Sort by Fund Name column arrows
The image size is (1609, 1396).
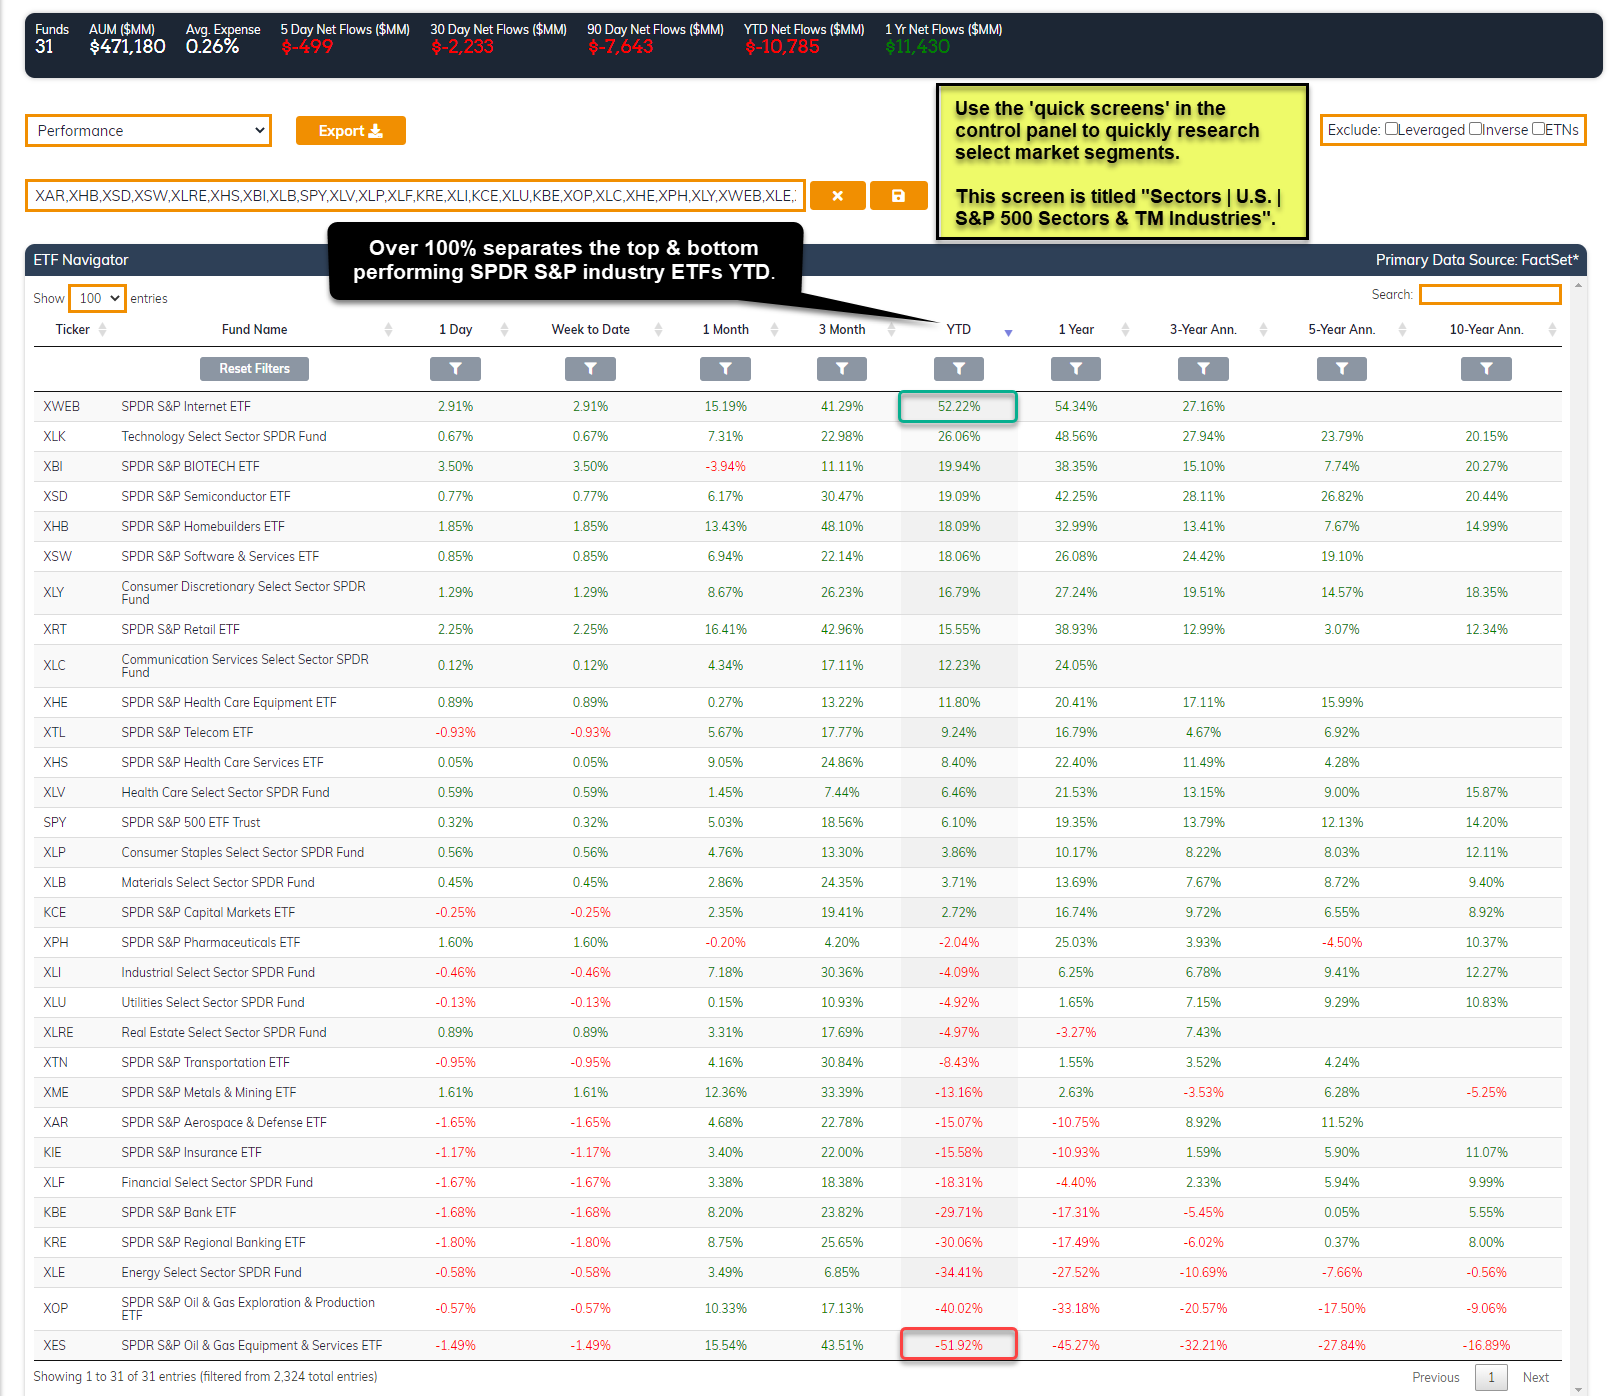(388, 330)
